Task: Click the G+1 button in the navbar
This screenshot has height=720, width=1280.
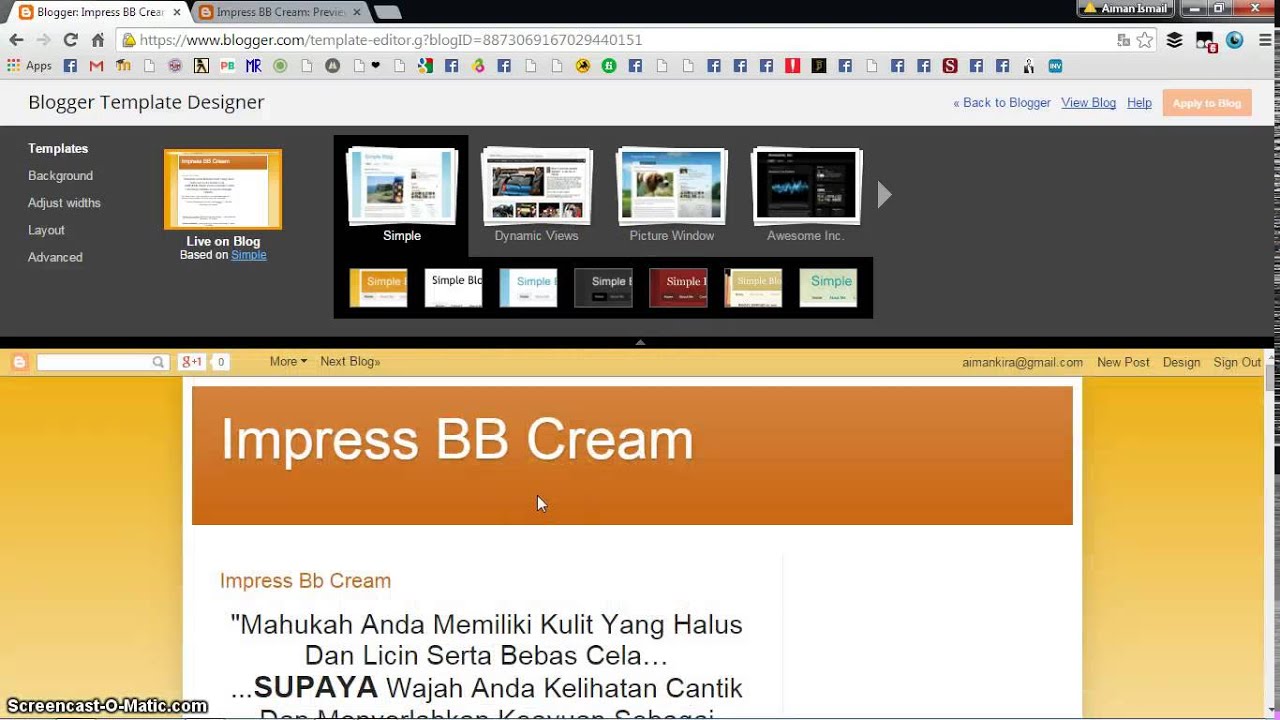Action: (191, 362)
